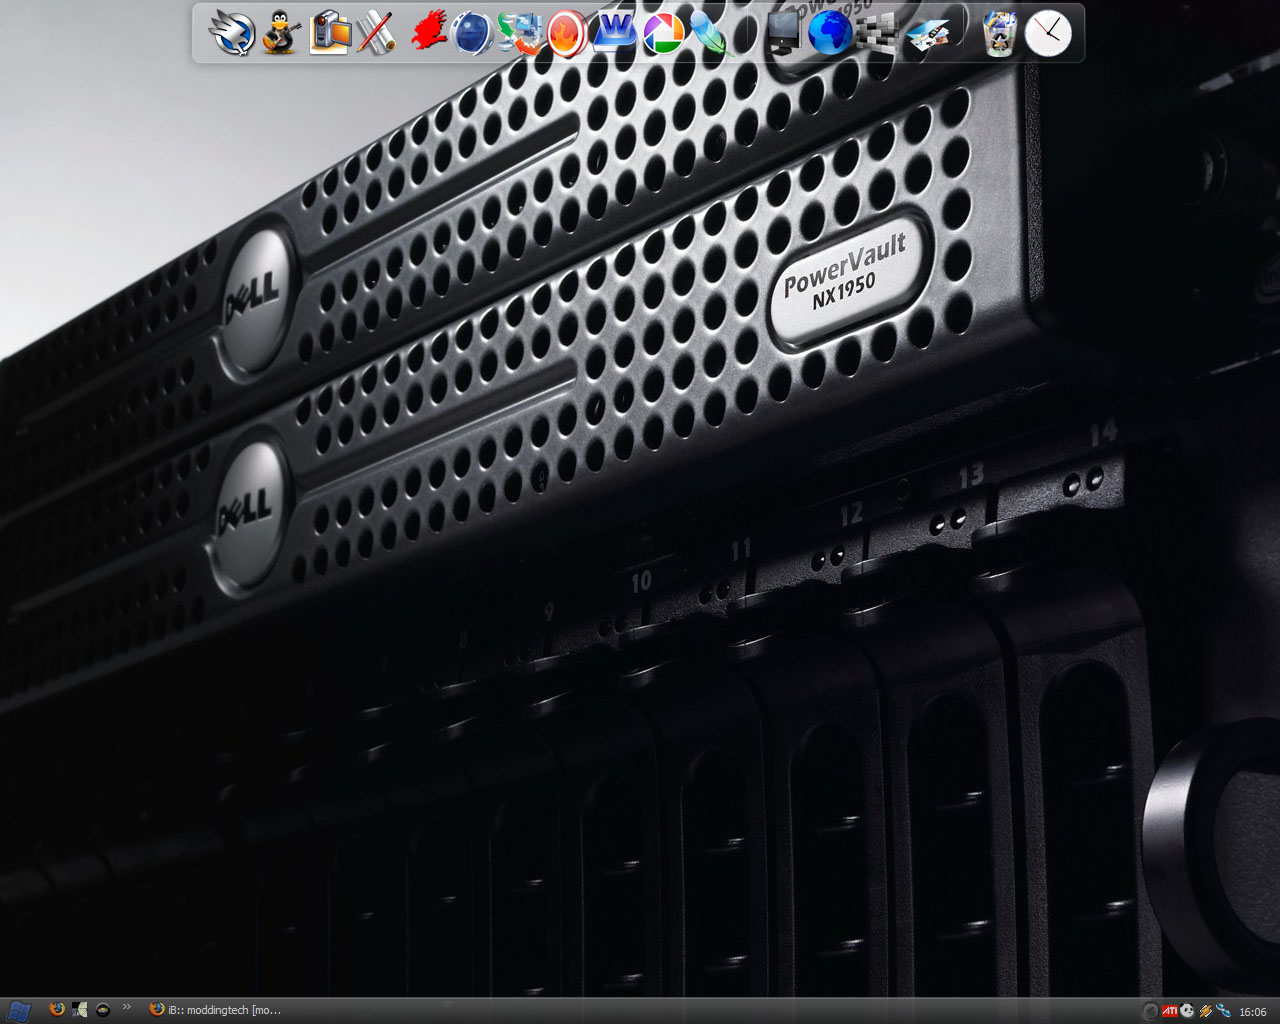
Task: Open the gray brick wall firewall icon
Action: click(x=877, y=33)
